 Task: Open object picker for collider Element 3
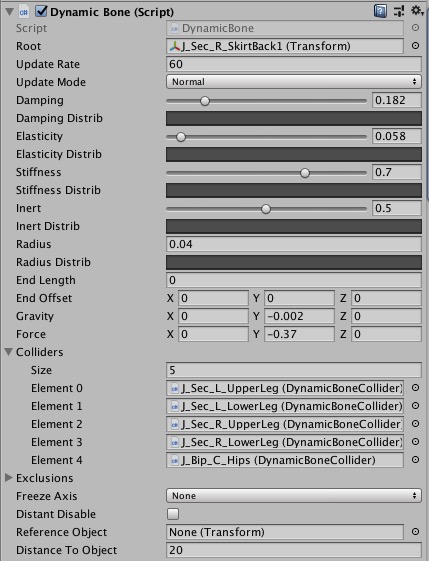pos(415,442)
